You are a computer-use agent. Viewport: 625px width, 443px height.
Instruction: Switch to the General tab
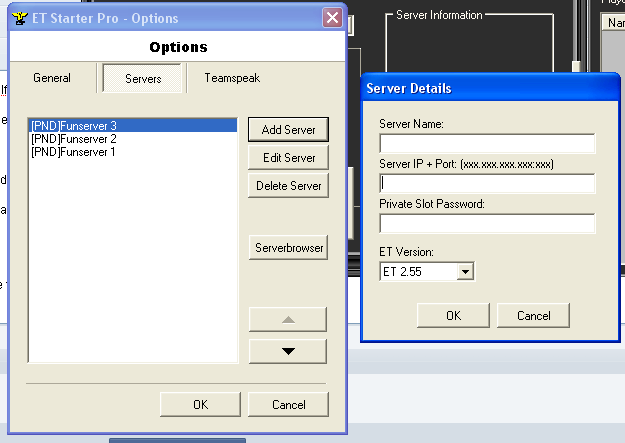pyautogui.click(x=52, y=78)
